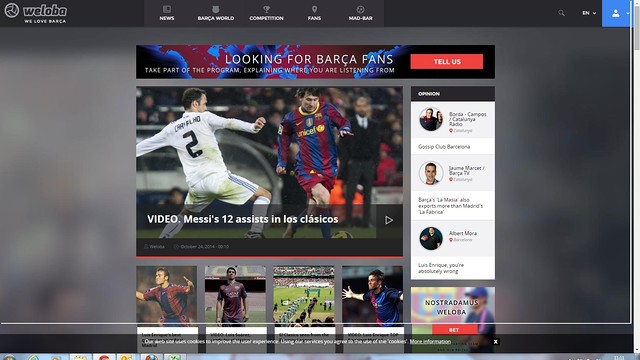Open the Borda - Campos / Catalunya Ràdio author
The height and width of the screenshot is (360, 640).
tap(467, 119)
